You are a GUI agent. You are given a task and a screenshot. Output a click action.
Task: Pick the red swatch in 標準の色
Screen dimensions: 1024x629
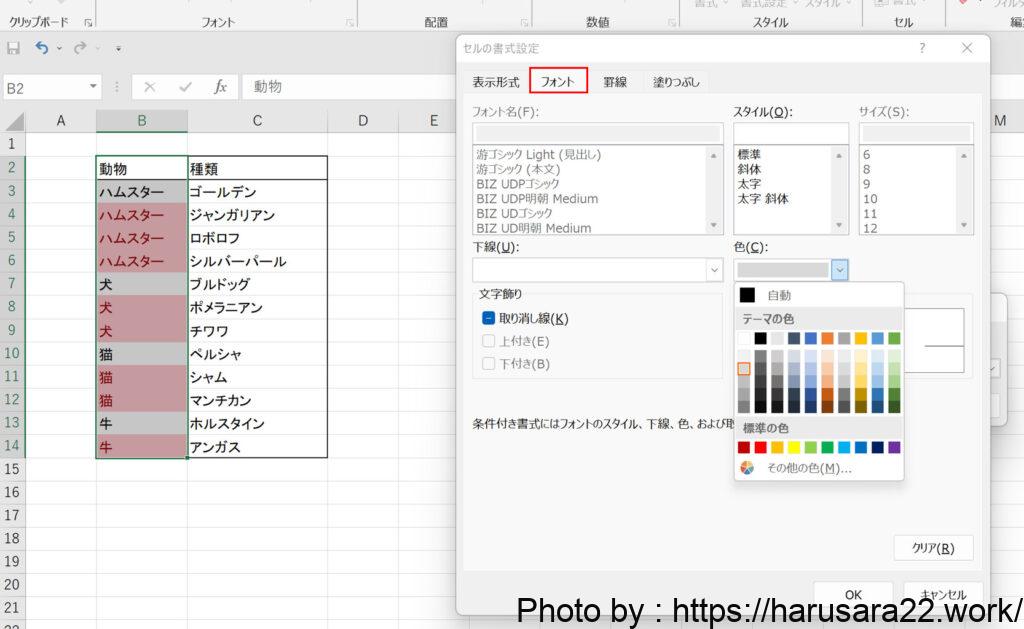pyautogui.click(x=761, y=447)
